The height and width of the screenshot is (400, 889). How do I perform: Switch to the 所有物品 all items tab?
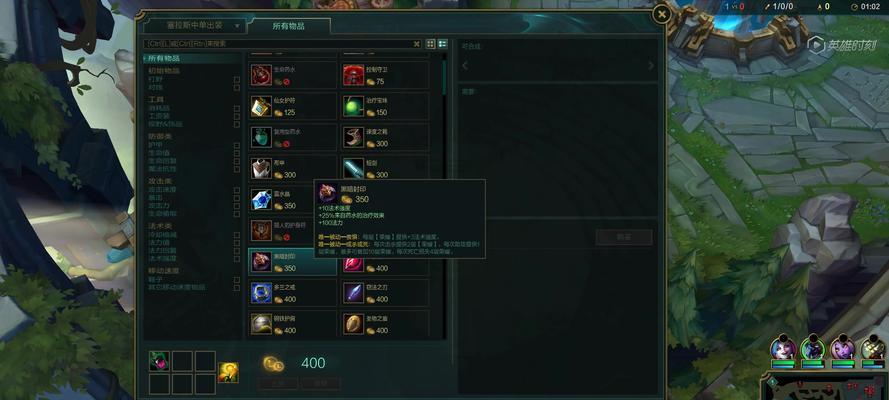(x=289, y=26)
